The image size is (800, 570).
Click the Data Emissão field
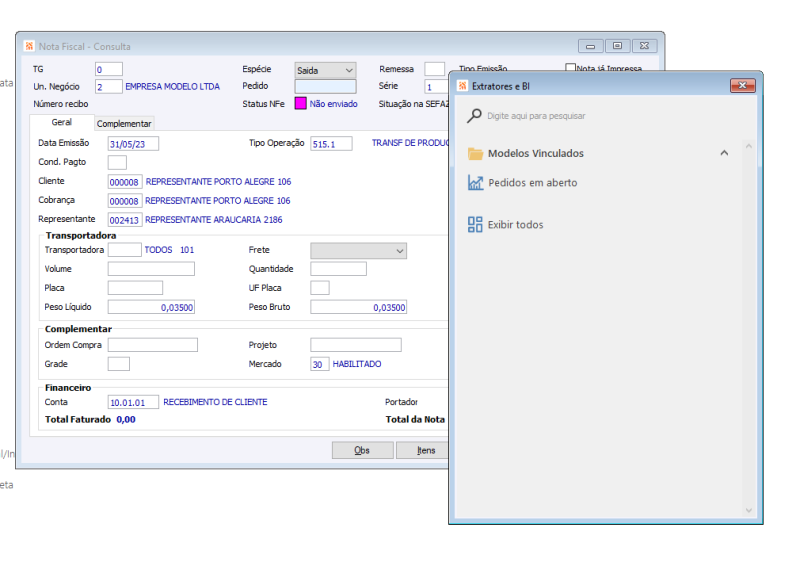(x=133, y=144)
